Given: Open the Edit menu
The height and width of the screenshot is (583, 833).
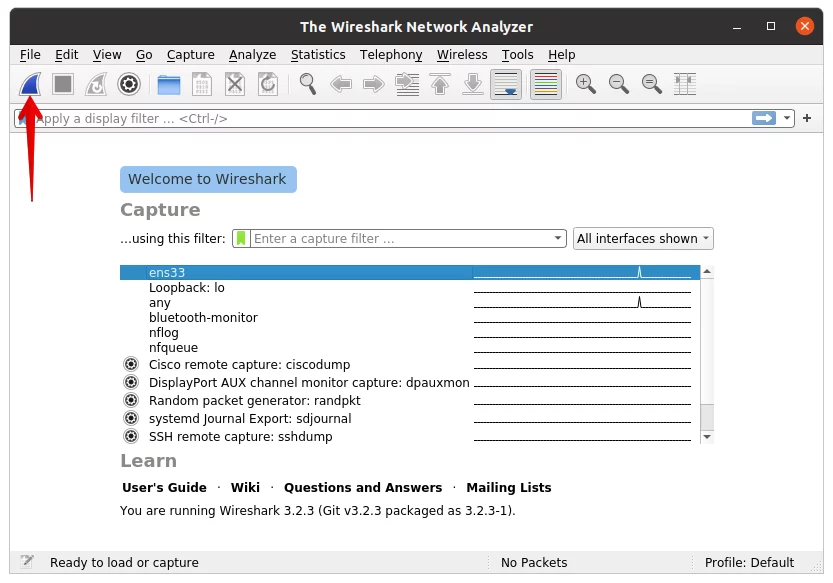Looking at the screenshot, I should point(66,55).
